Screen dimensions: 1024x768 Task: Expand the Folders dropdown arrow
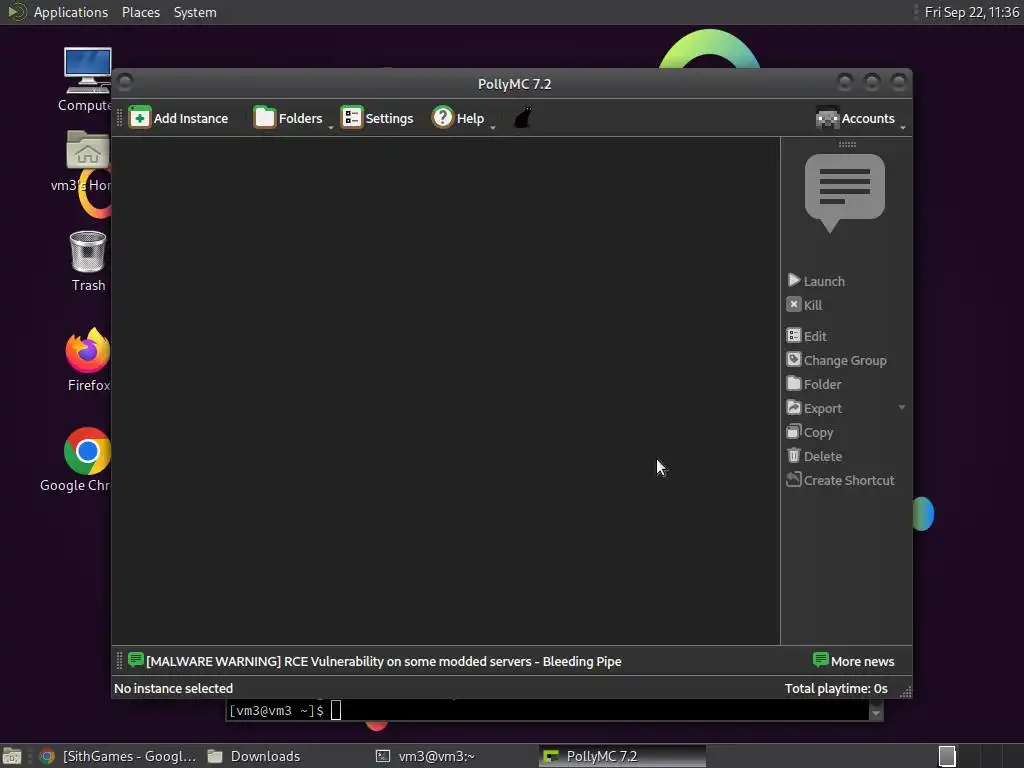(331, 126)
